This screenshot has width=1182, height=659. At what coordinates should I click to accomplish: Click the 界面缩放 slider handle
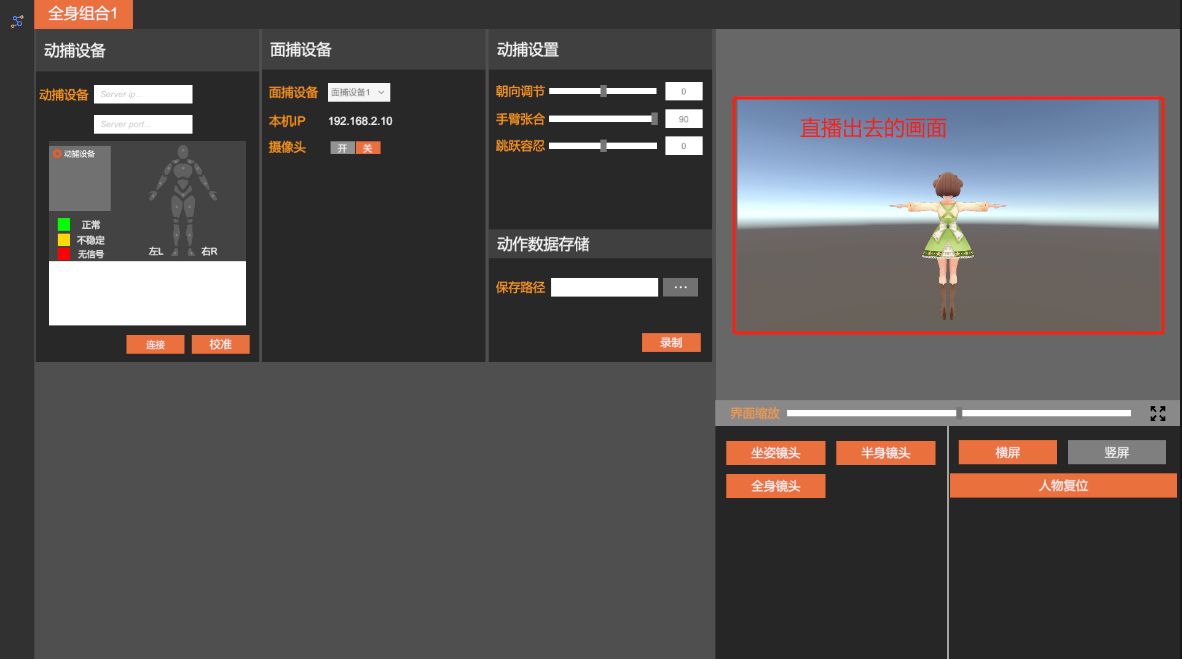(959, 413)
